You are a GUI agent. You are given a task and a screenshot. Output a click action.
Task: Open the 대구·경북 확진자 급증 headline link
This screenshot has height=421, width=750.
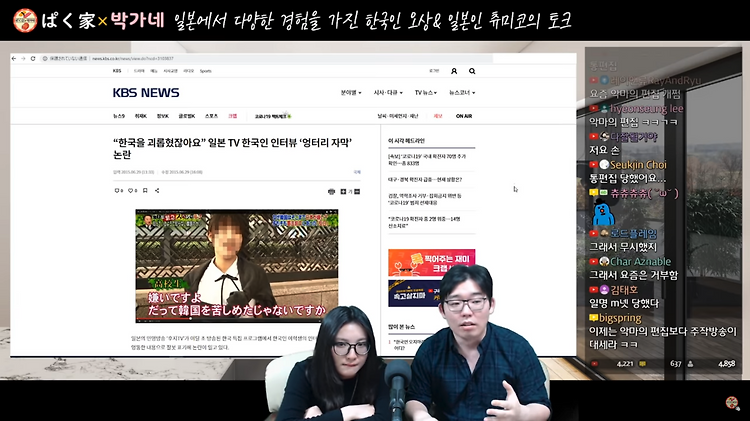pyautogui.click(x=425, y=179)
